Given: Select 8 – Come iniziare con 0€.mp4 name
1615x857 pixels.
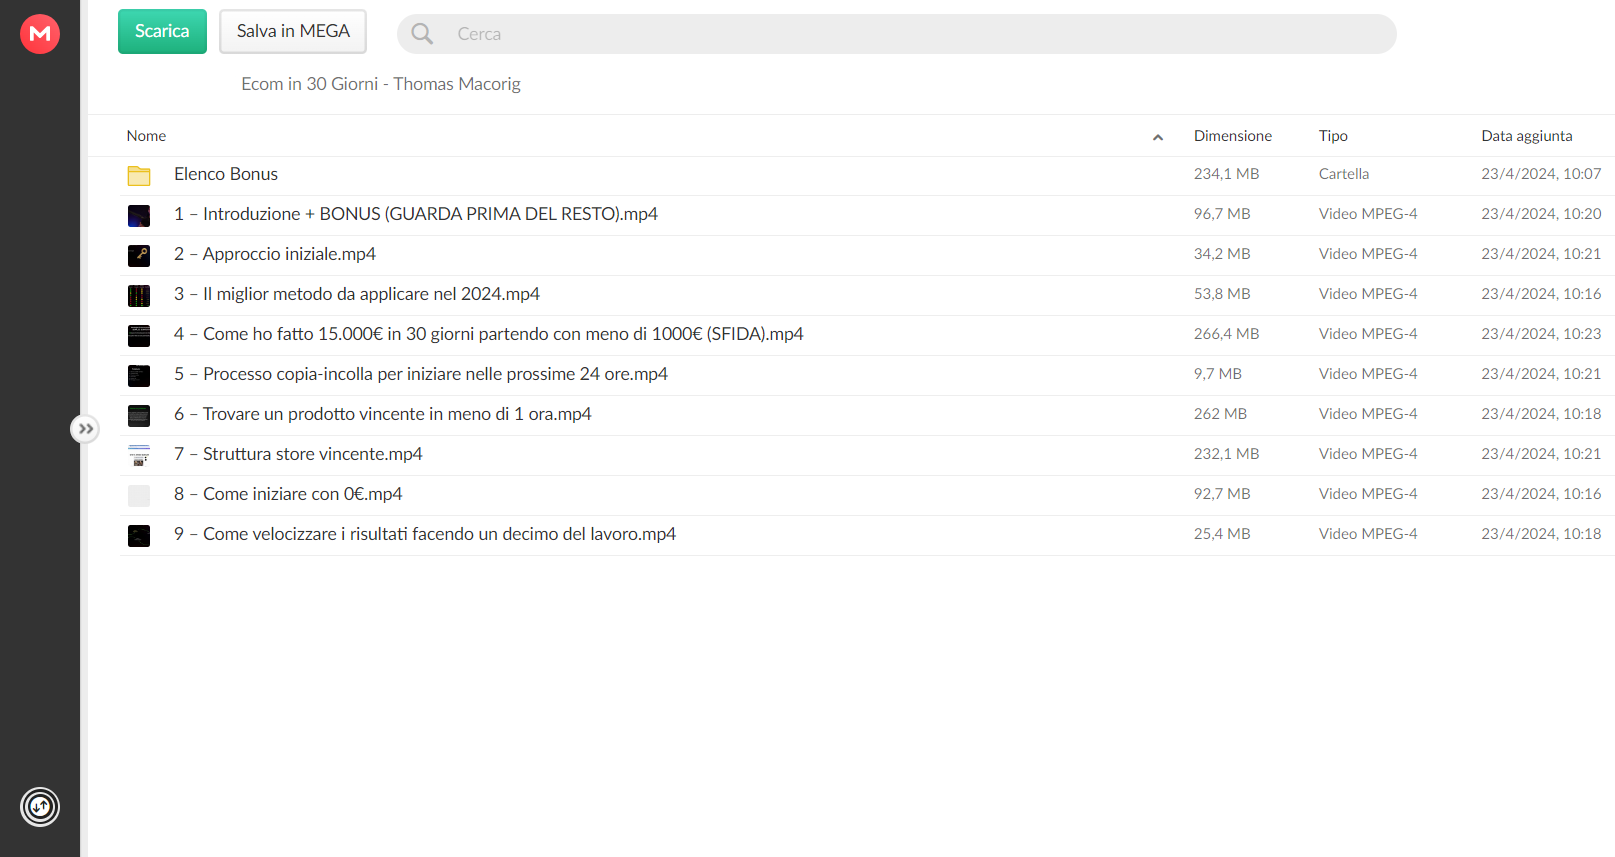Looking at the screenshot, I should (288, 494).
